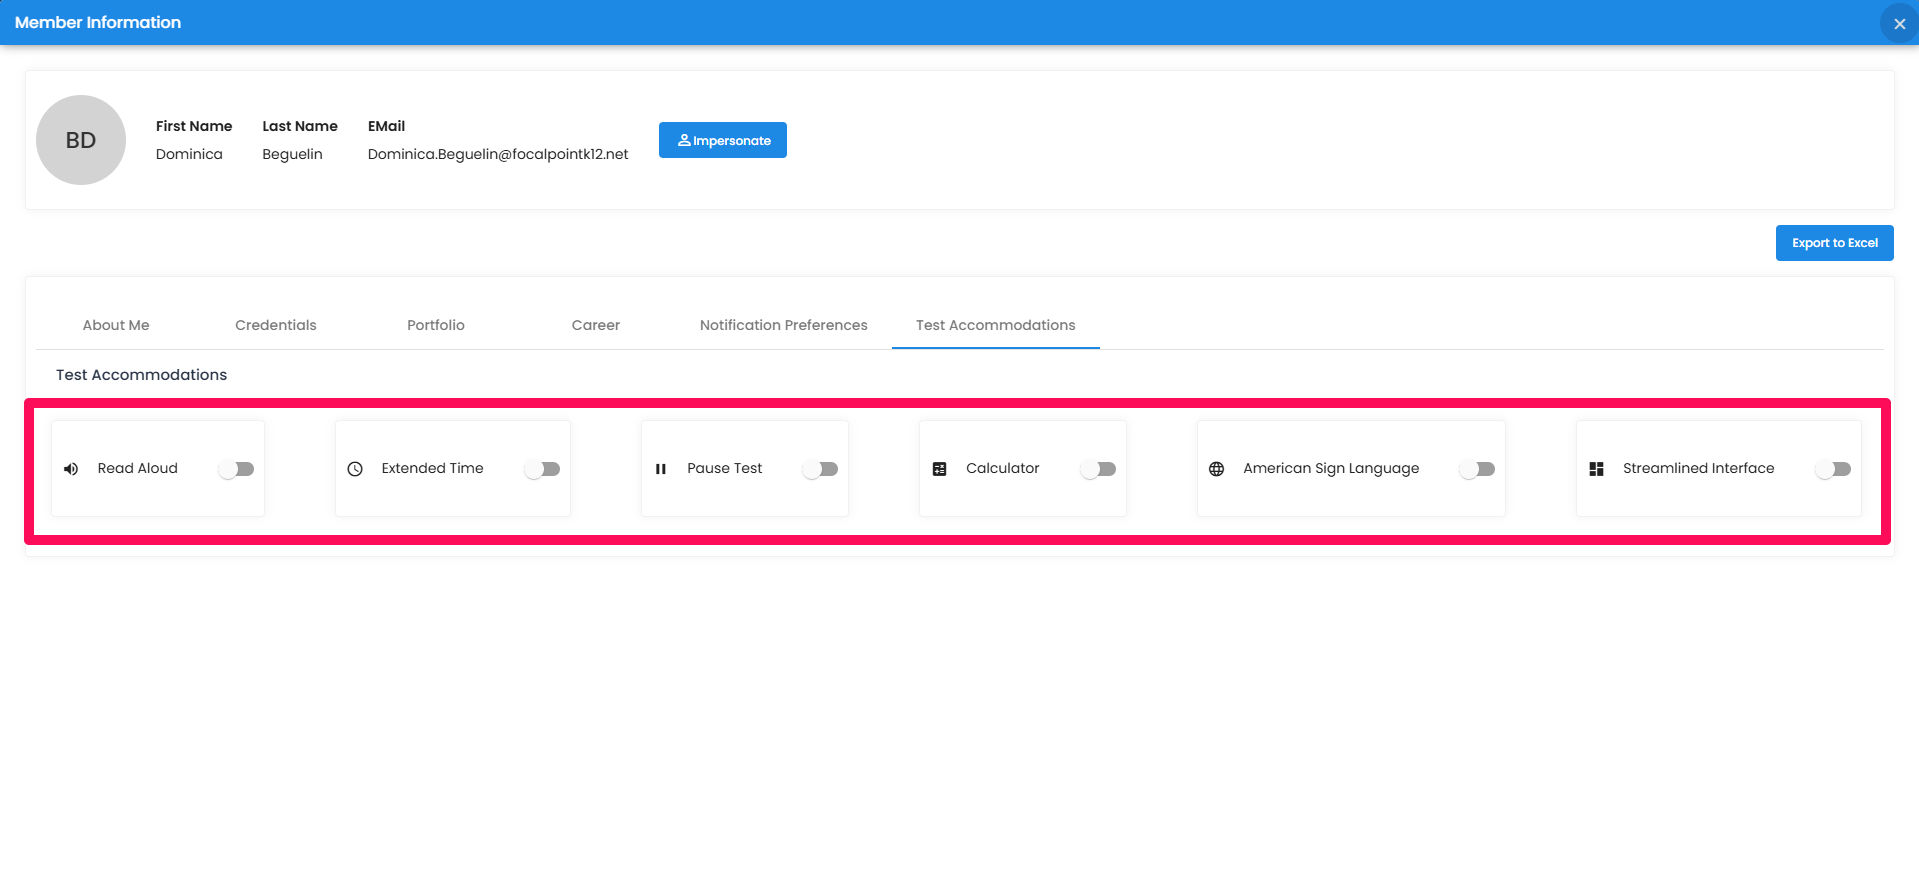Image resolution: width=1919 pixels, height=884 pixels.
Task: Click the Streamlined Interface grid icon
Action: click(x=1597, y=469)
